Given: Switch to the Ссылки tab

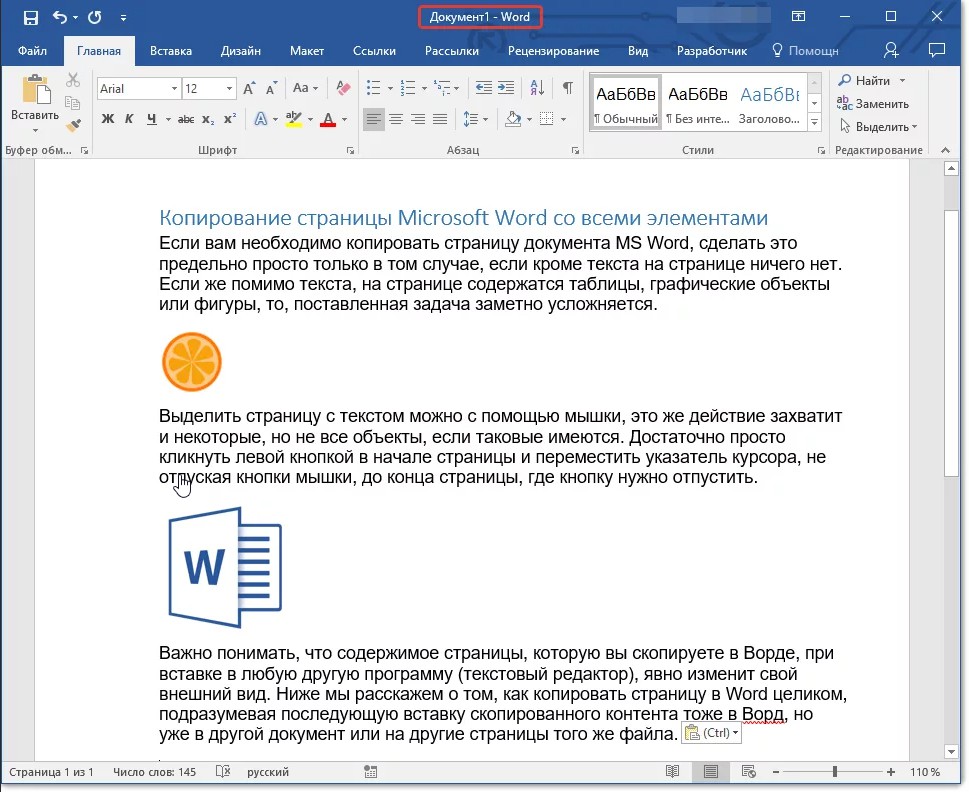Looking at the screenshot, I should [x=374, y=51].
